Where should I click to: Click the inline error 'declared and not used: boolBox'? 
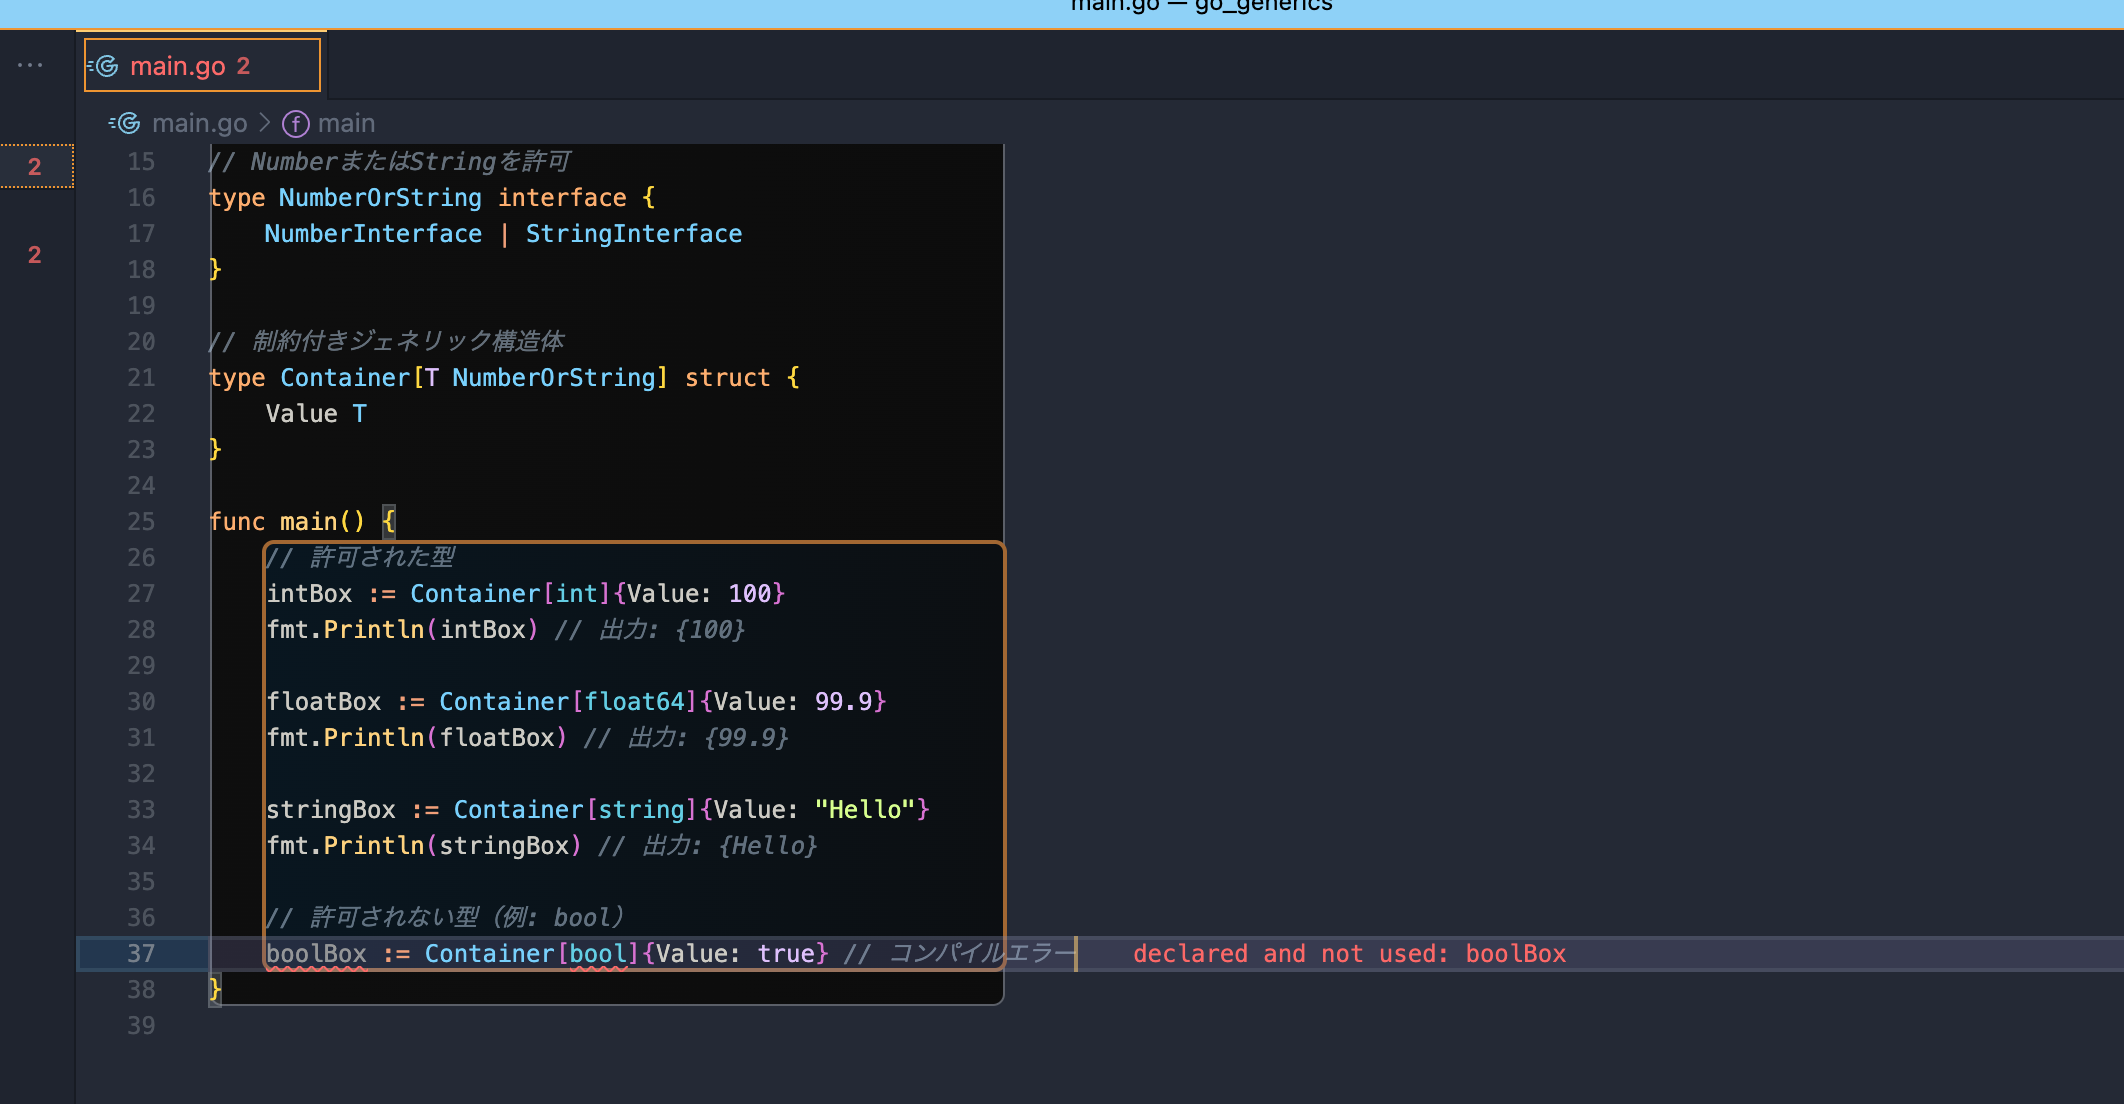click(x=1348, y=954)
